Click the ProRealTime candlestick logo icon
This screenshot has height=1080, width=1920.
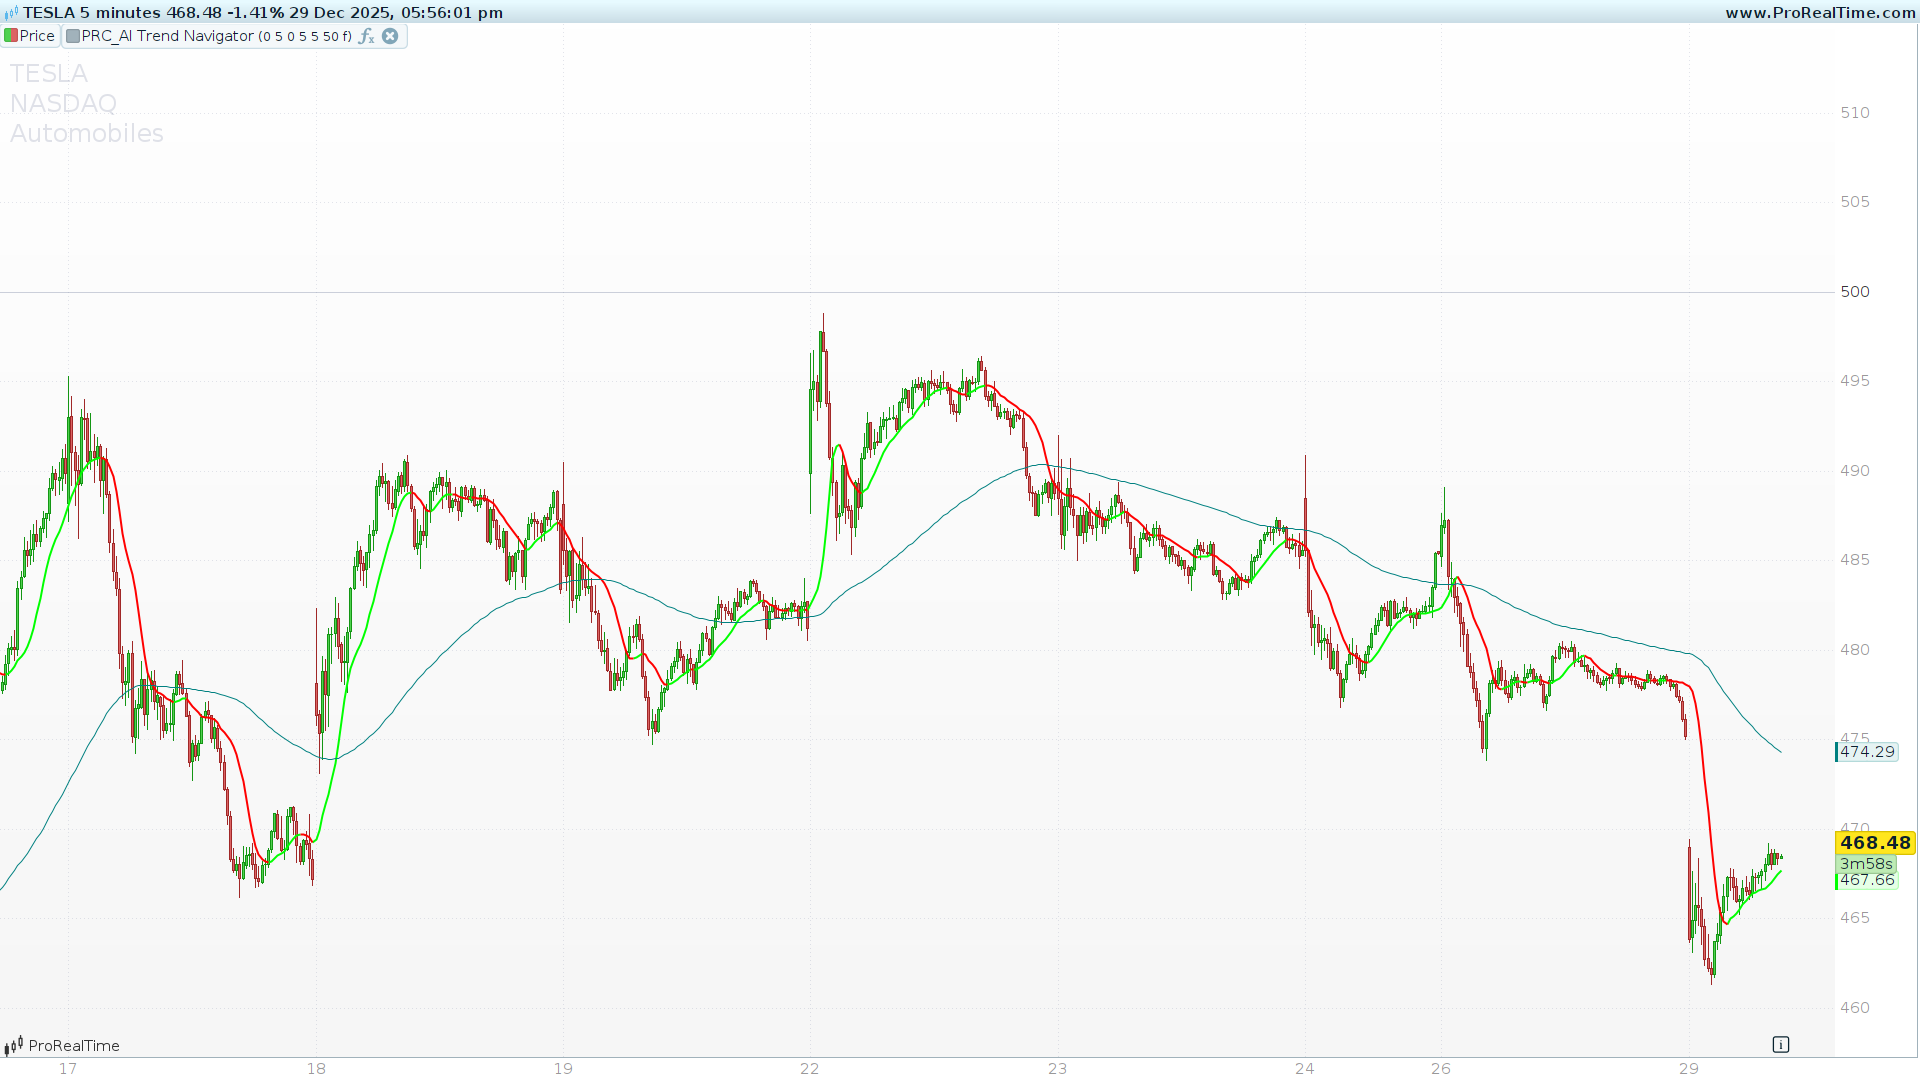click(13, 1046)
